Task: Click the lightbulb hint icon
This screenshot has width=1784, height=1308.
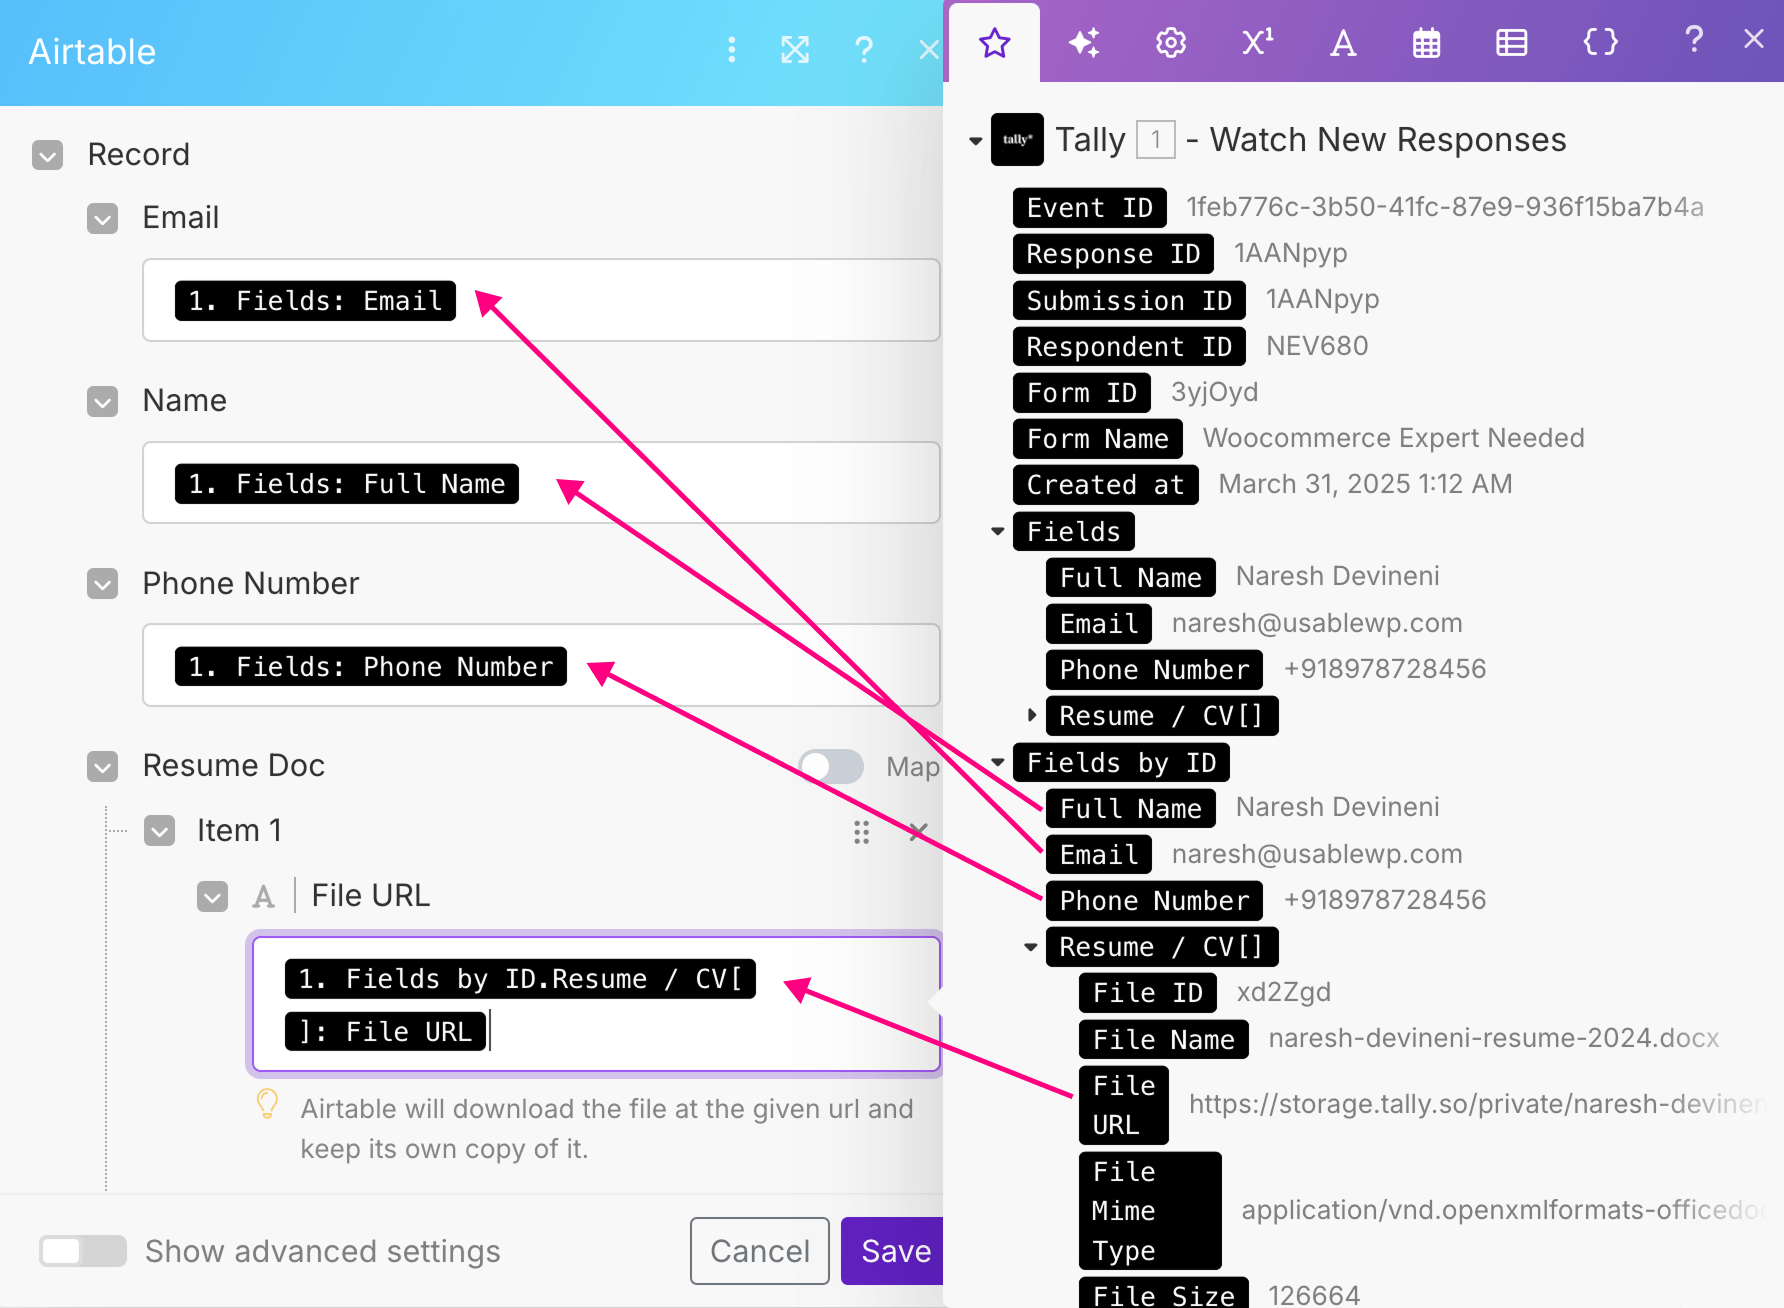Action: pyautogui.click(x=267, y=1104)
